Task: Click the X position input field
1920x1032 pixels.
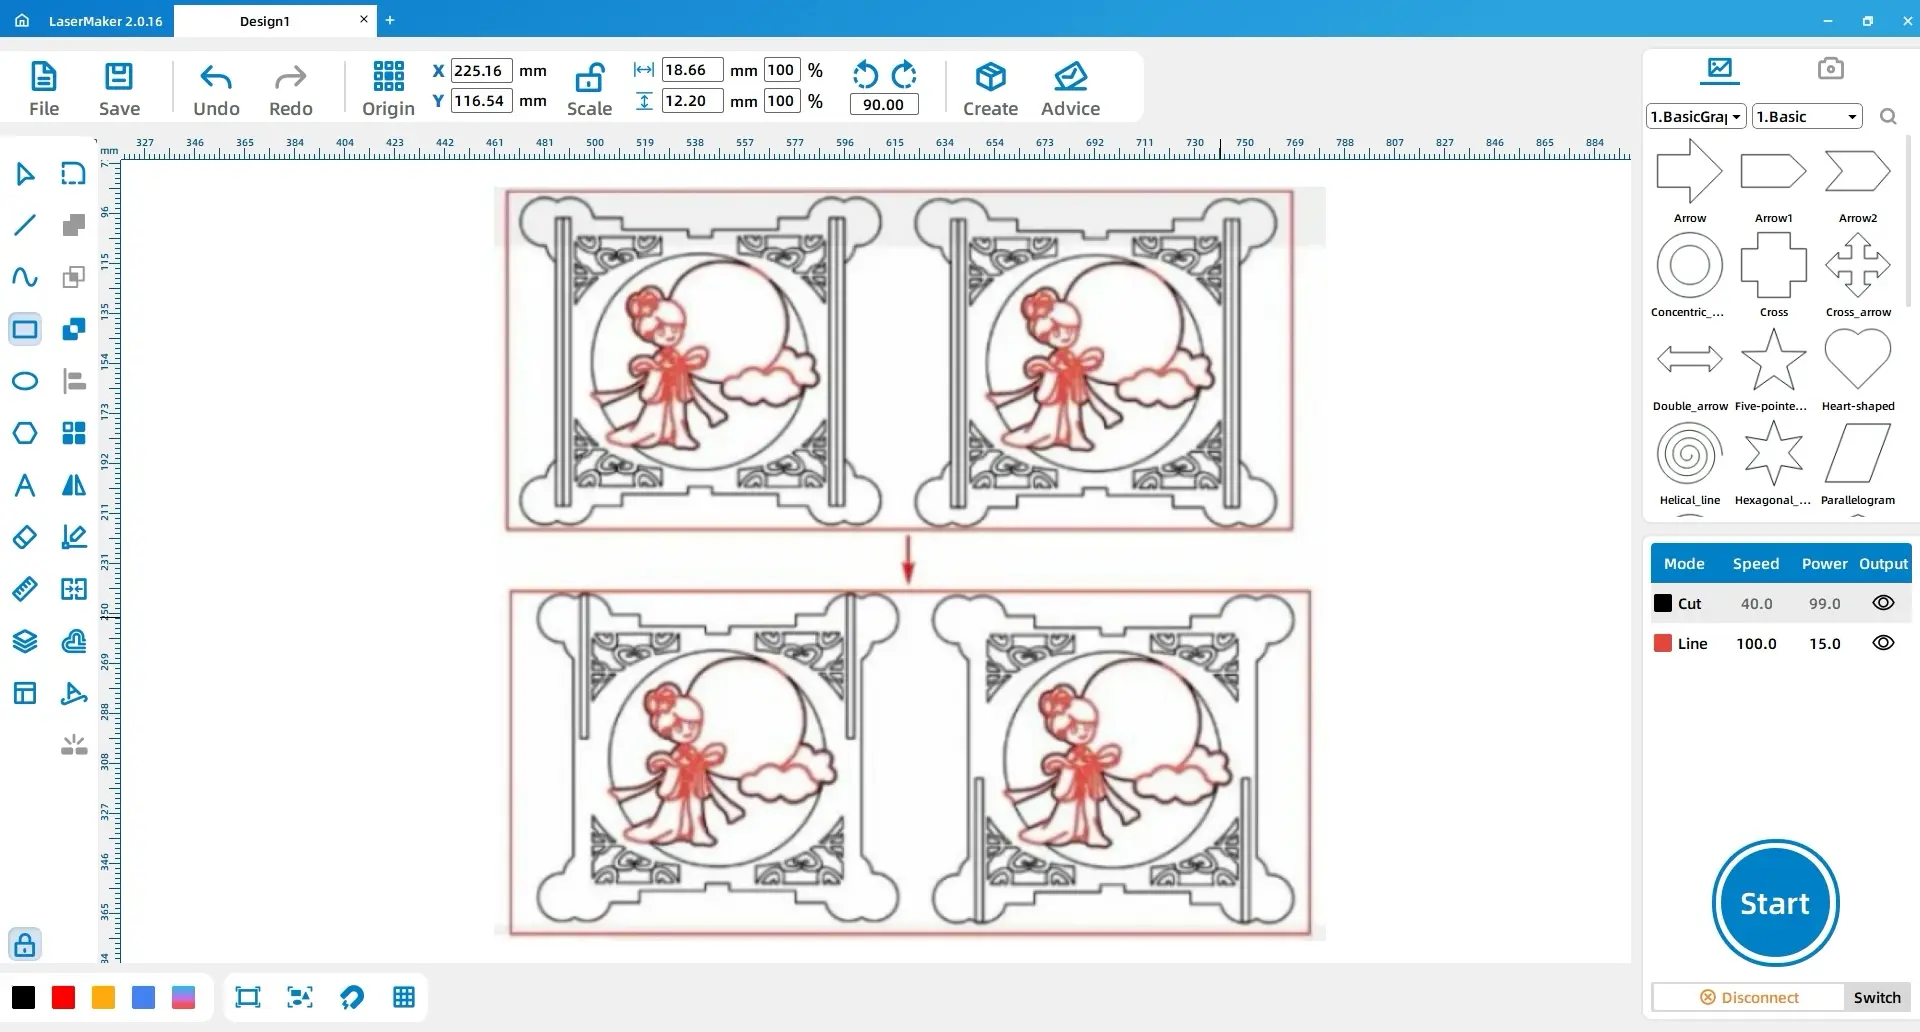Action: point(481,70)
